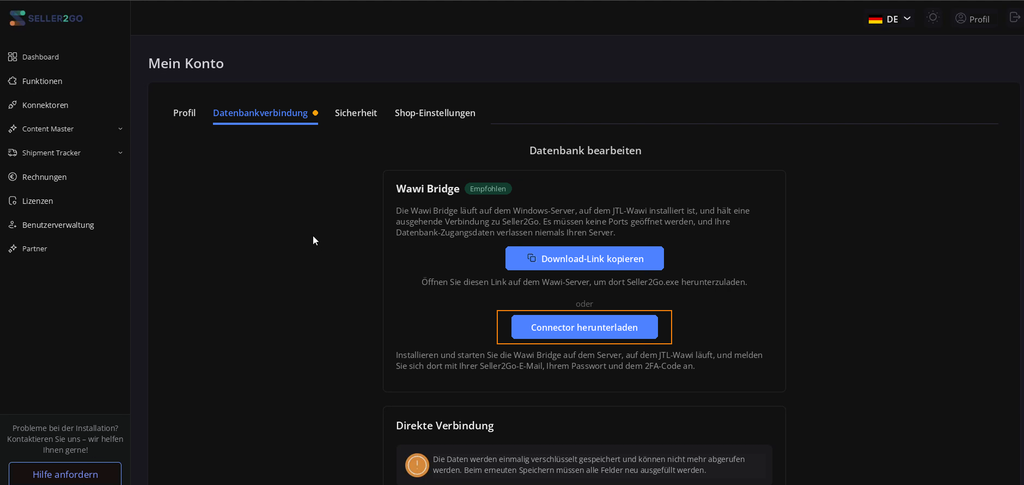Click the logout icon at top right
Viewport: 1024px width, 485px height.
1014,18
